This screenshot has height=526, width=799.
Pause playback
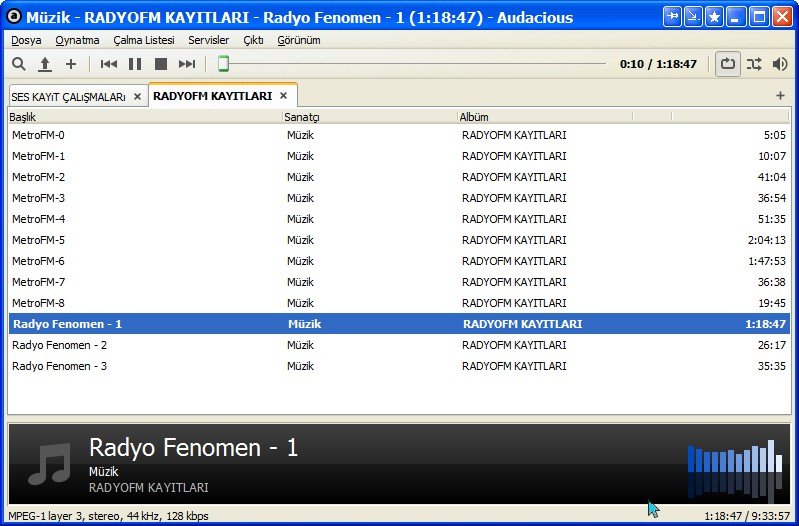135,64
